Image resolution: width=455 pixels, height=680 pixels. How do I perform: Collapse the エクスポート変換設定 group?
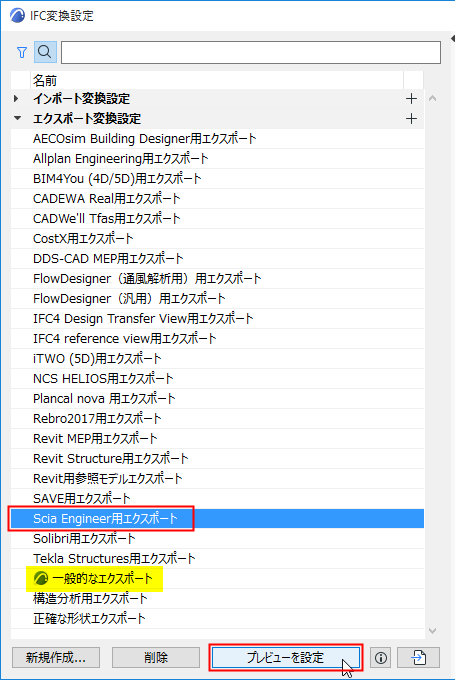coord(17,118)
